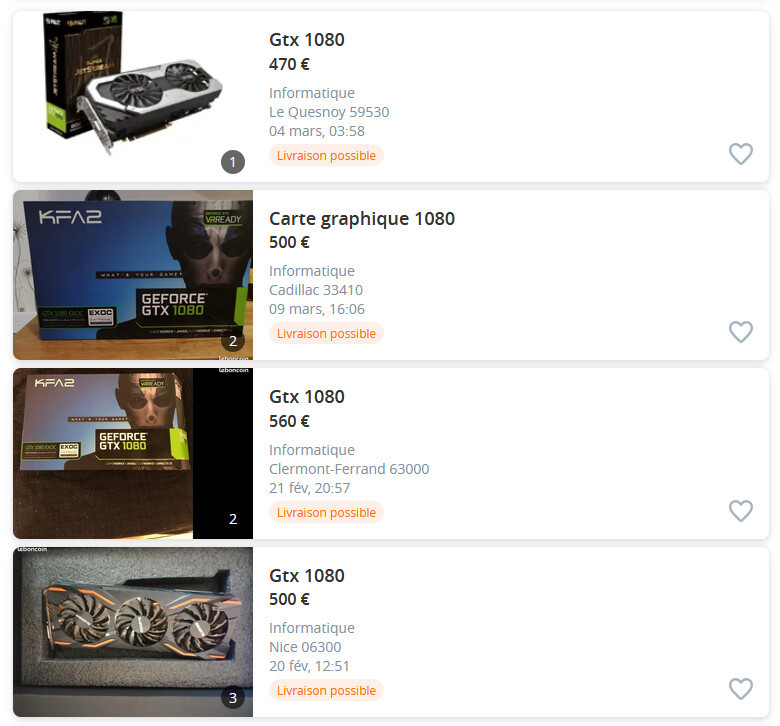Click Livraison possible tag on Clermont-Ferrand listing
780x726 pixels.
(326, 513)
